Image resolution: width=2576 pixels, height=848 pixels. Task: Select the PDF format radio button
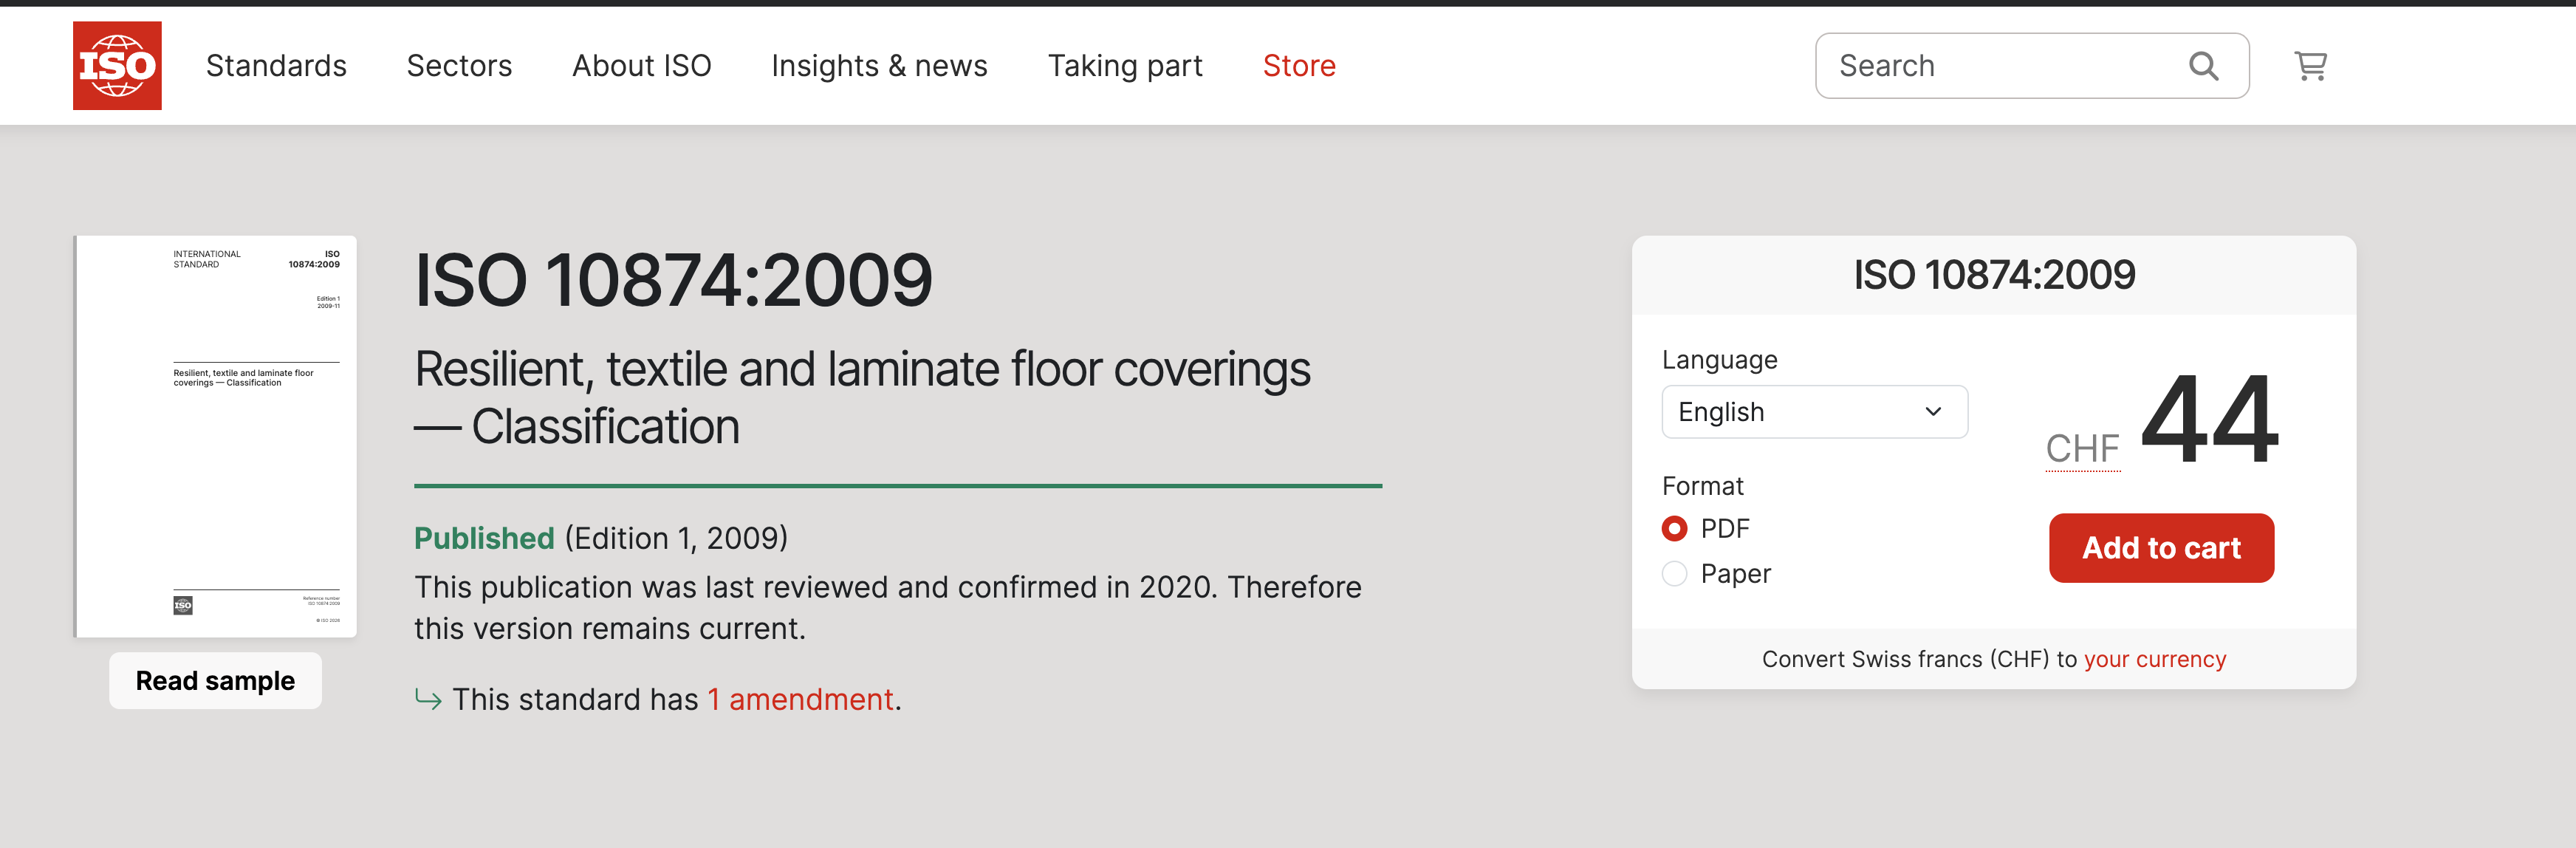point(1674,528)
